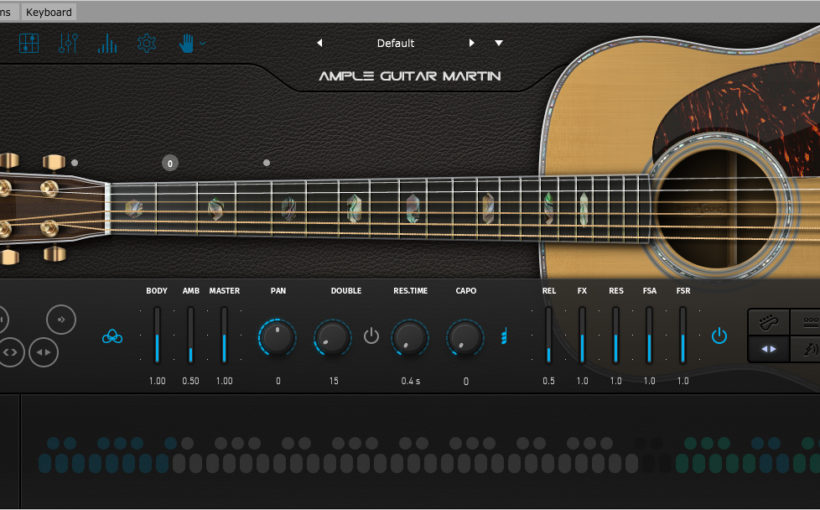Open the settings gear icon
Viewport: 820px width, 510px height.
pos(146,43)
